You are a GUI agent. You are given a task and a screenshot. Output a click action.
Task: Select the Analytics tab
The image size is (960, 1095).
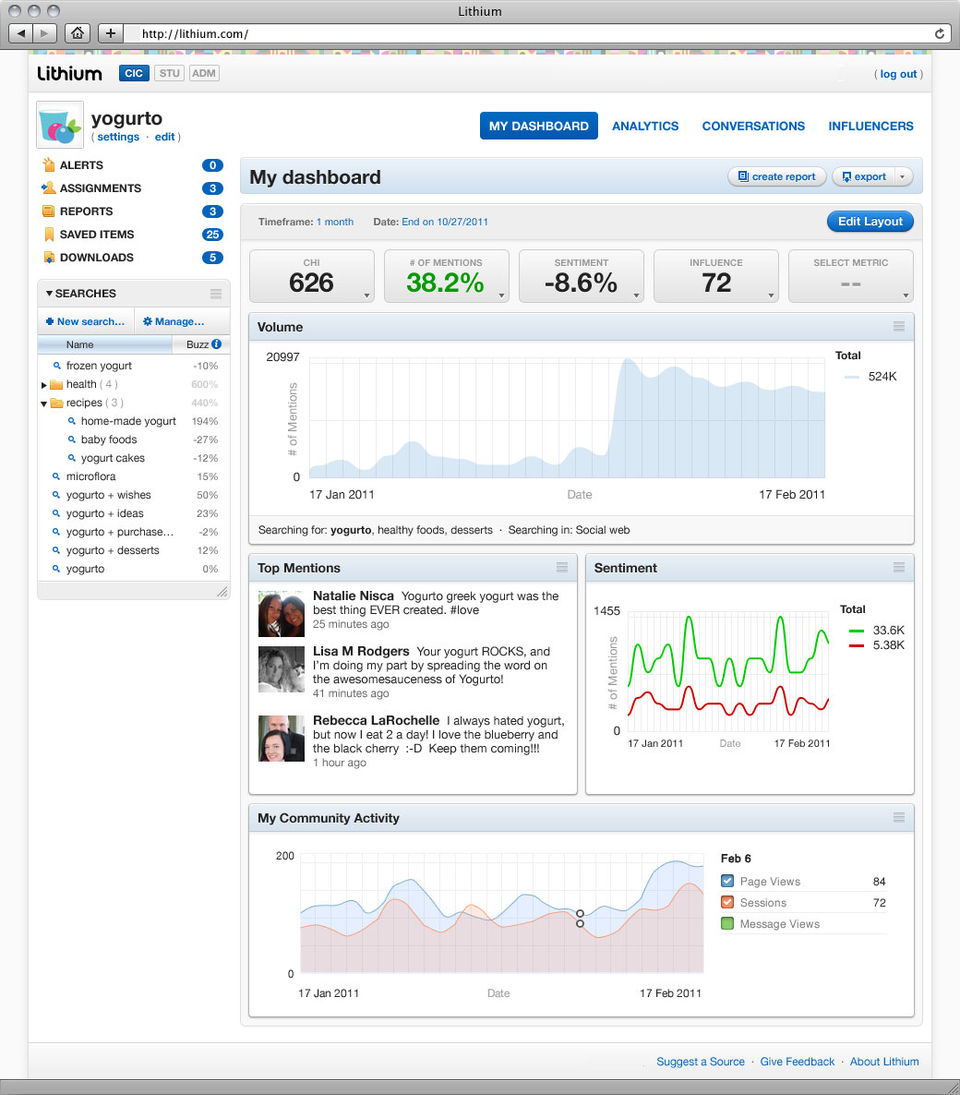pyautogui.click(x=645, y=126)
